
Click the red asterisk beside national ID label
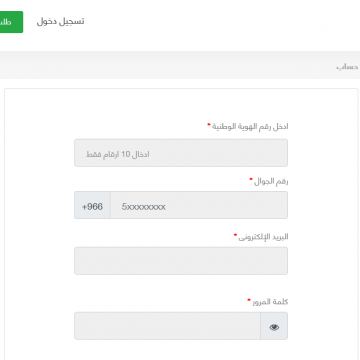tap(209, 125)
